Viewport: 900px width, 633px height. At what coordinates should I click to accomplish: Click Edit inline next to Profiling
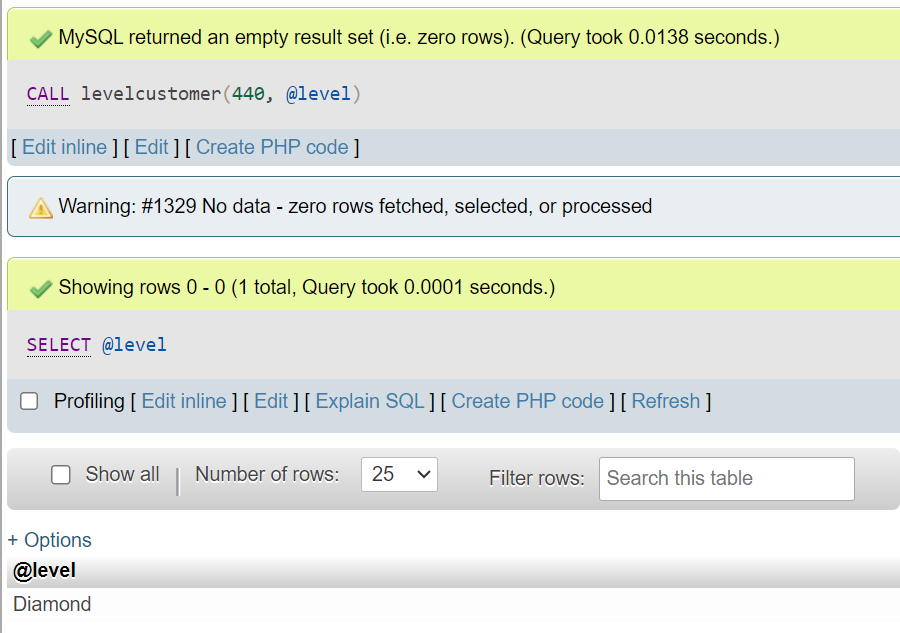click(184, 401)
